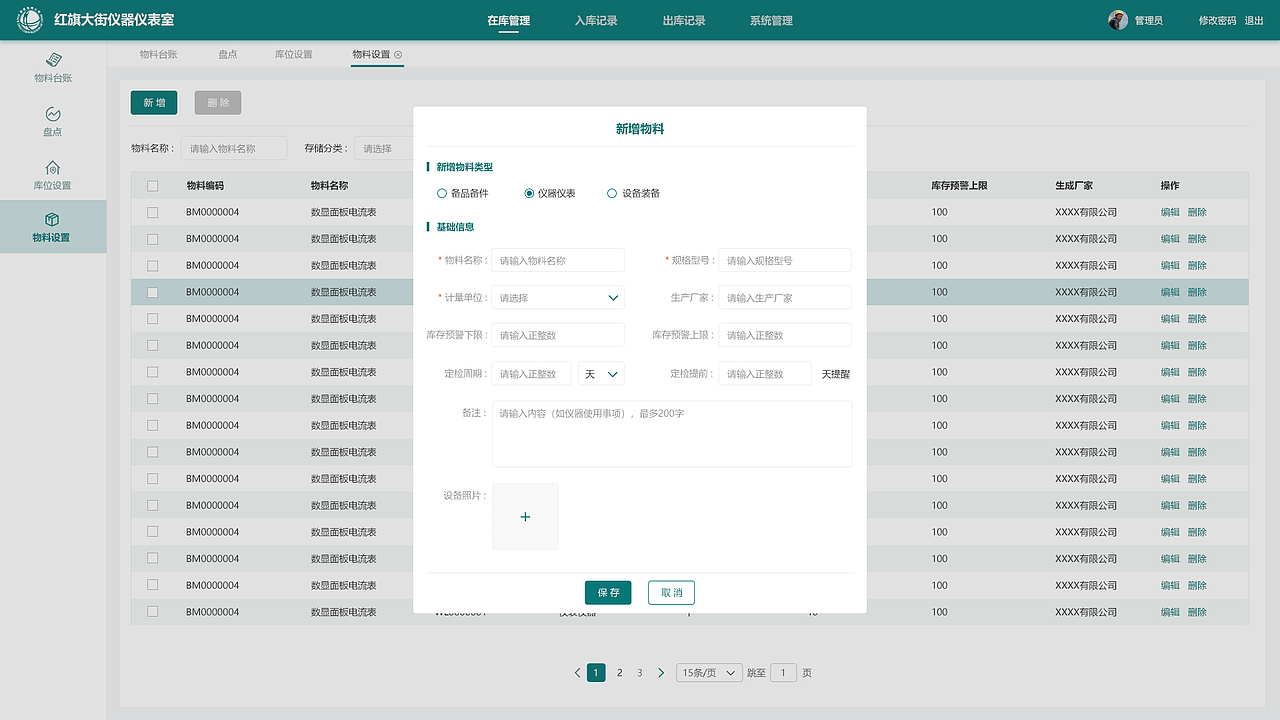Select the 设备装备 radio option

point(612,193)
